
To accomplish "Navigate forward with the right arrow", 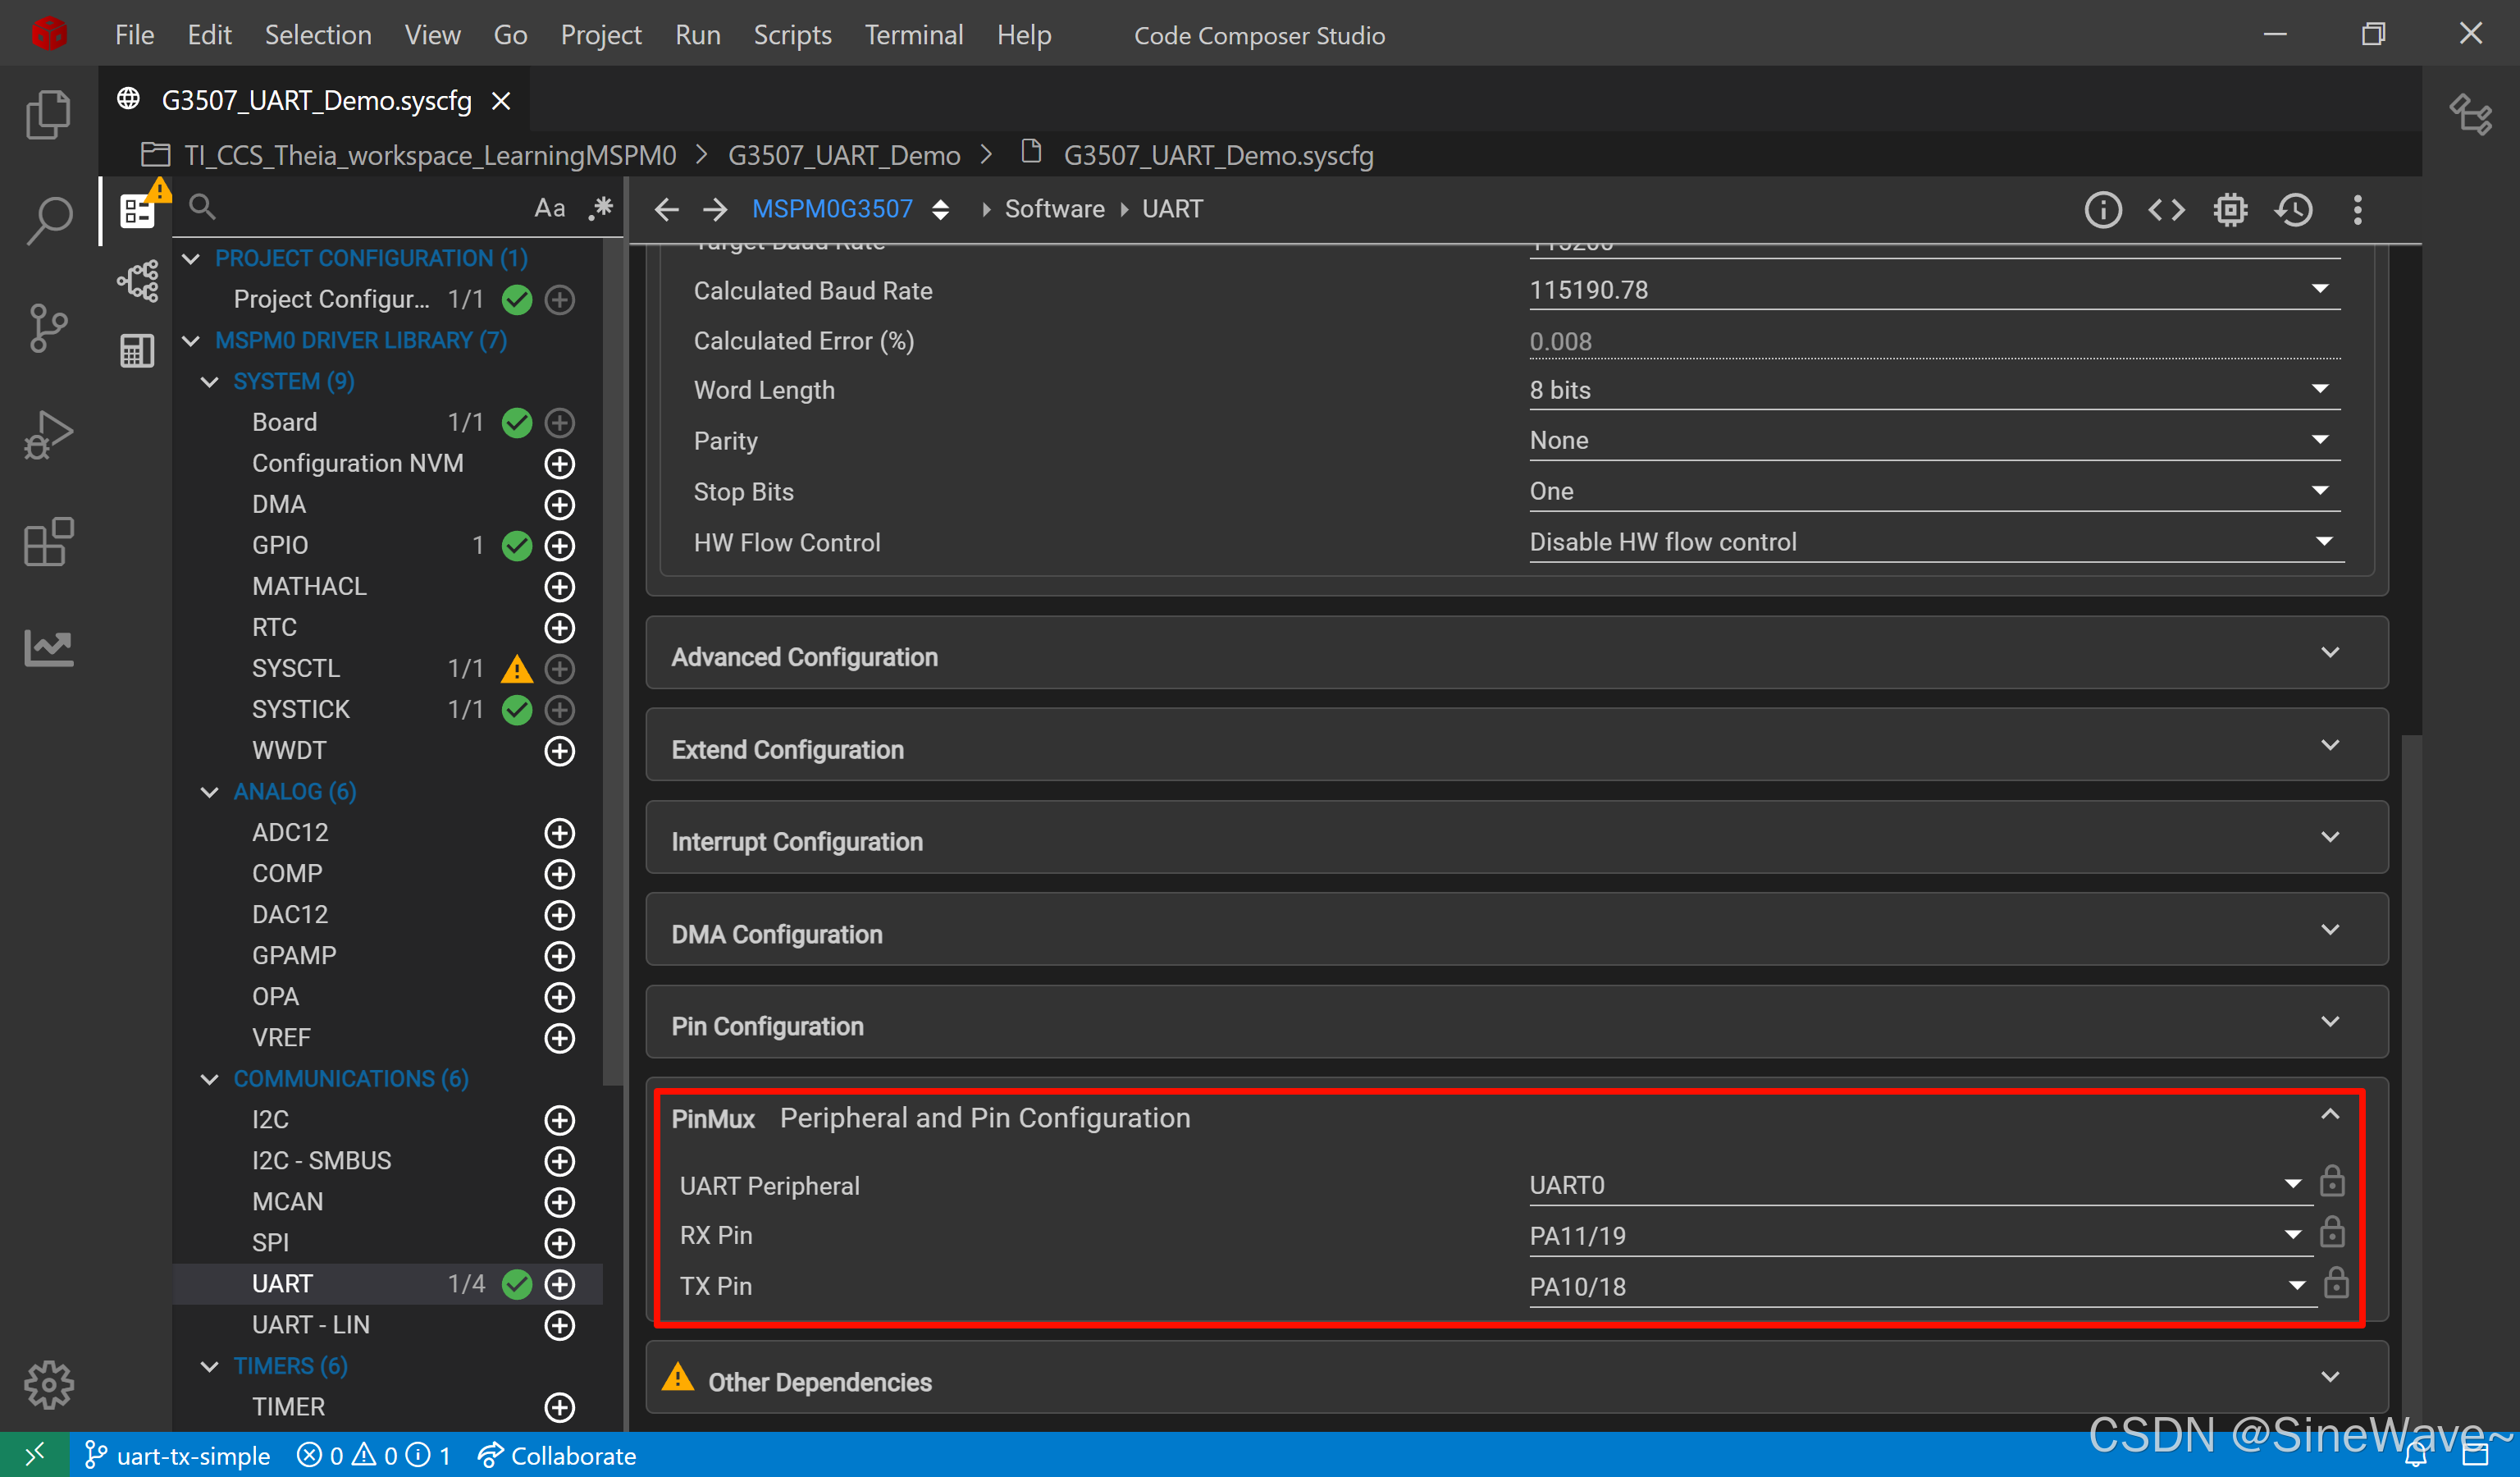I will pos(715,209).
